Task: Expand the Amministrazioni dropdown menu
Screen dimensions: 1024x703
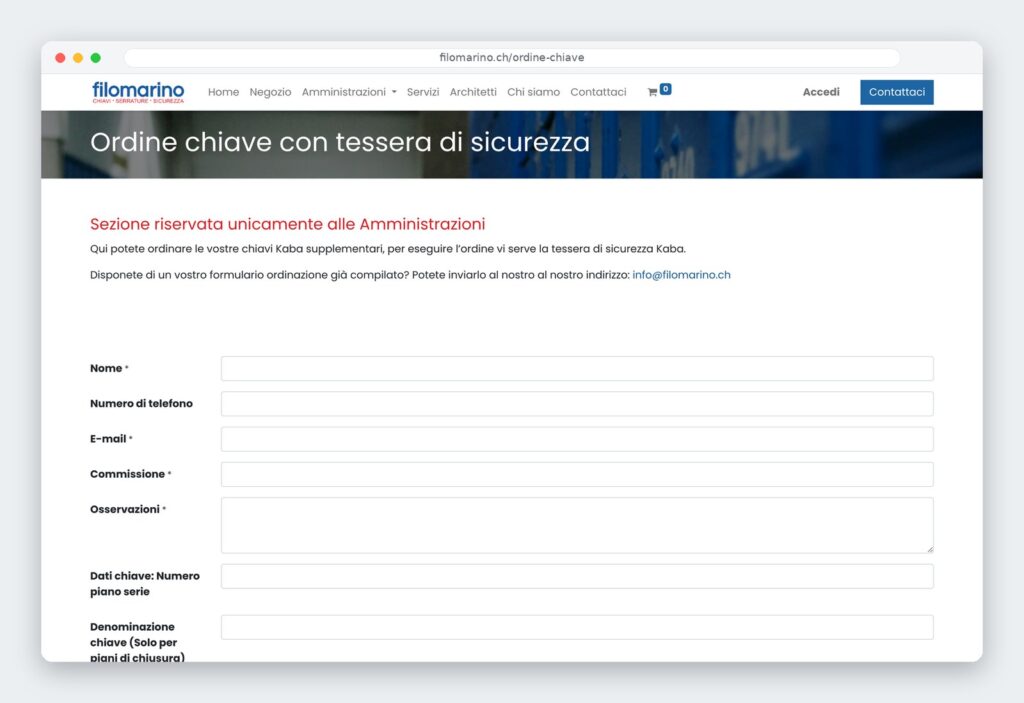Action: (x=349, y=92)
